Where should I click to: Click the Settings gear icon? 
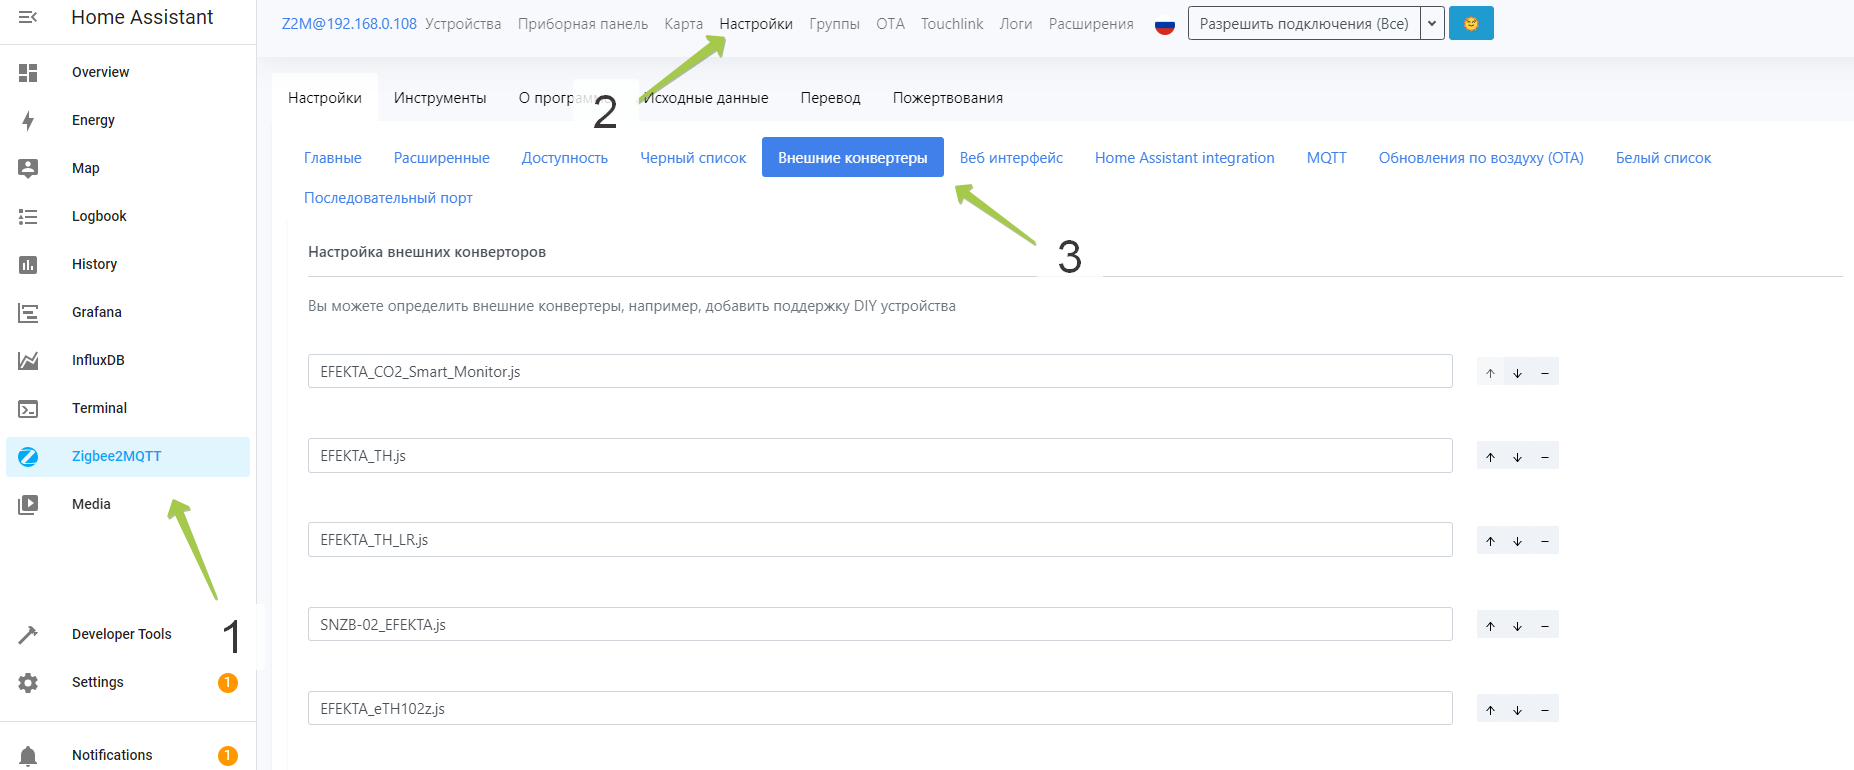(x=28, y=682)
